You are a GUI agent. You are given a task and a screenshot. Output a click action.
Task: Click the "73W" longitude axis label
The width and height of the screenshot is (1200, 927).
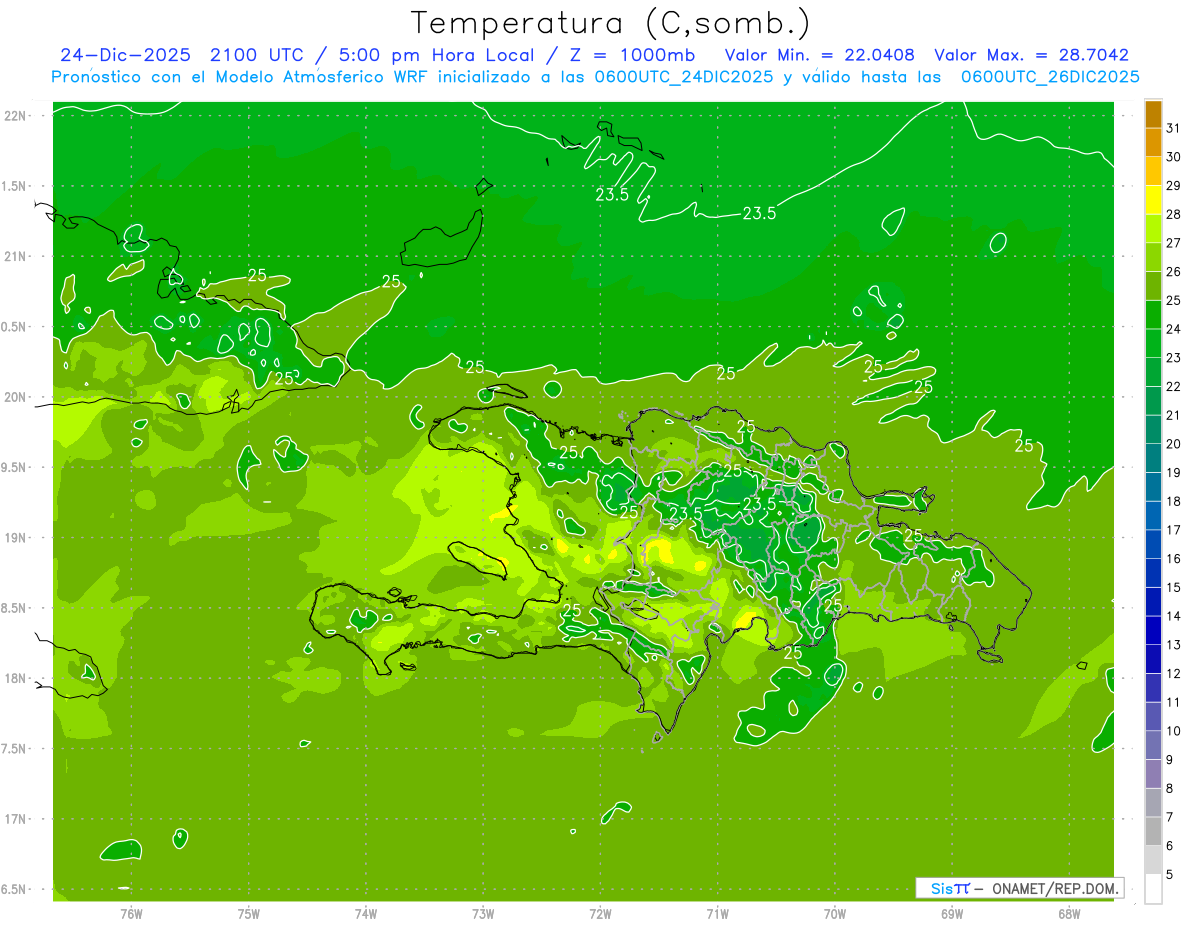[483, 913]
